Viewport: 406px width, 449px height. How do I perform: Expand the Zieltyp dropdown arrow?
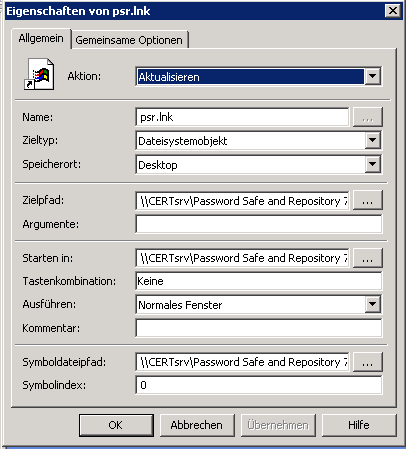pyautogui.click(x=372, y=140)
